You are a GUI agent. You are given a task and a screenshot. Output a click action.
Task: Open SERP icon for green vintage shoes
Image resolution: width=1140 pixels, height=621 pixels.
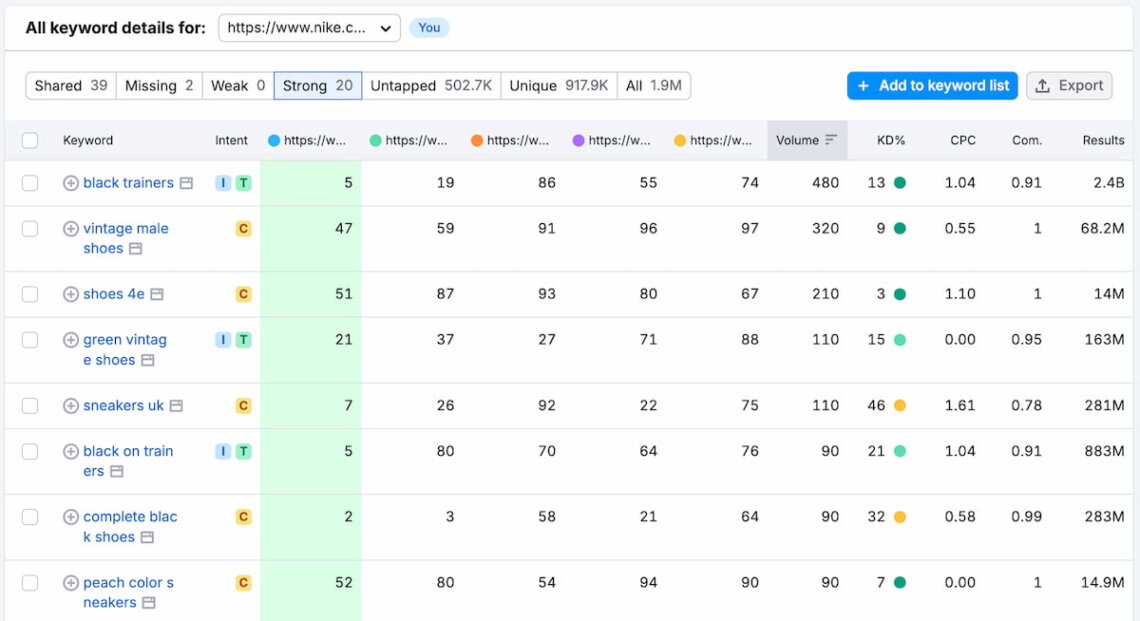148,361
